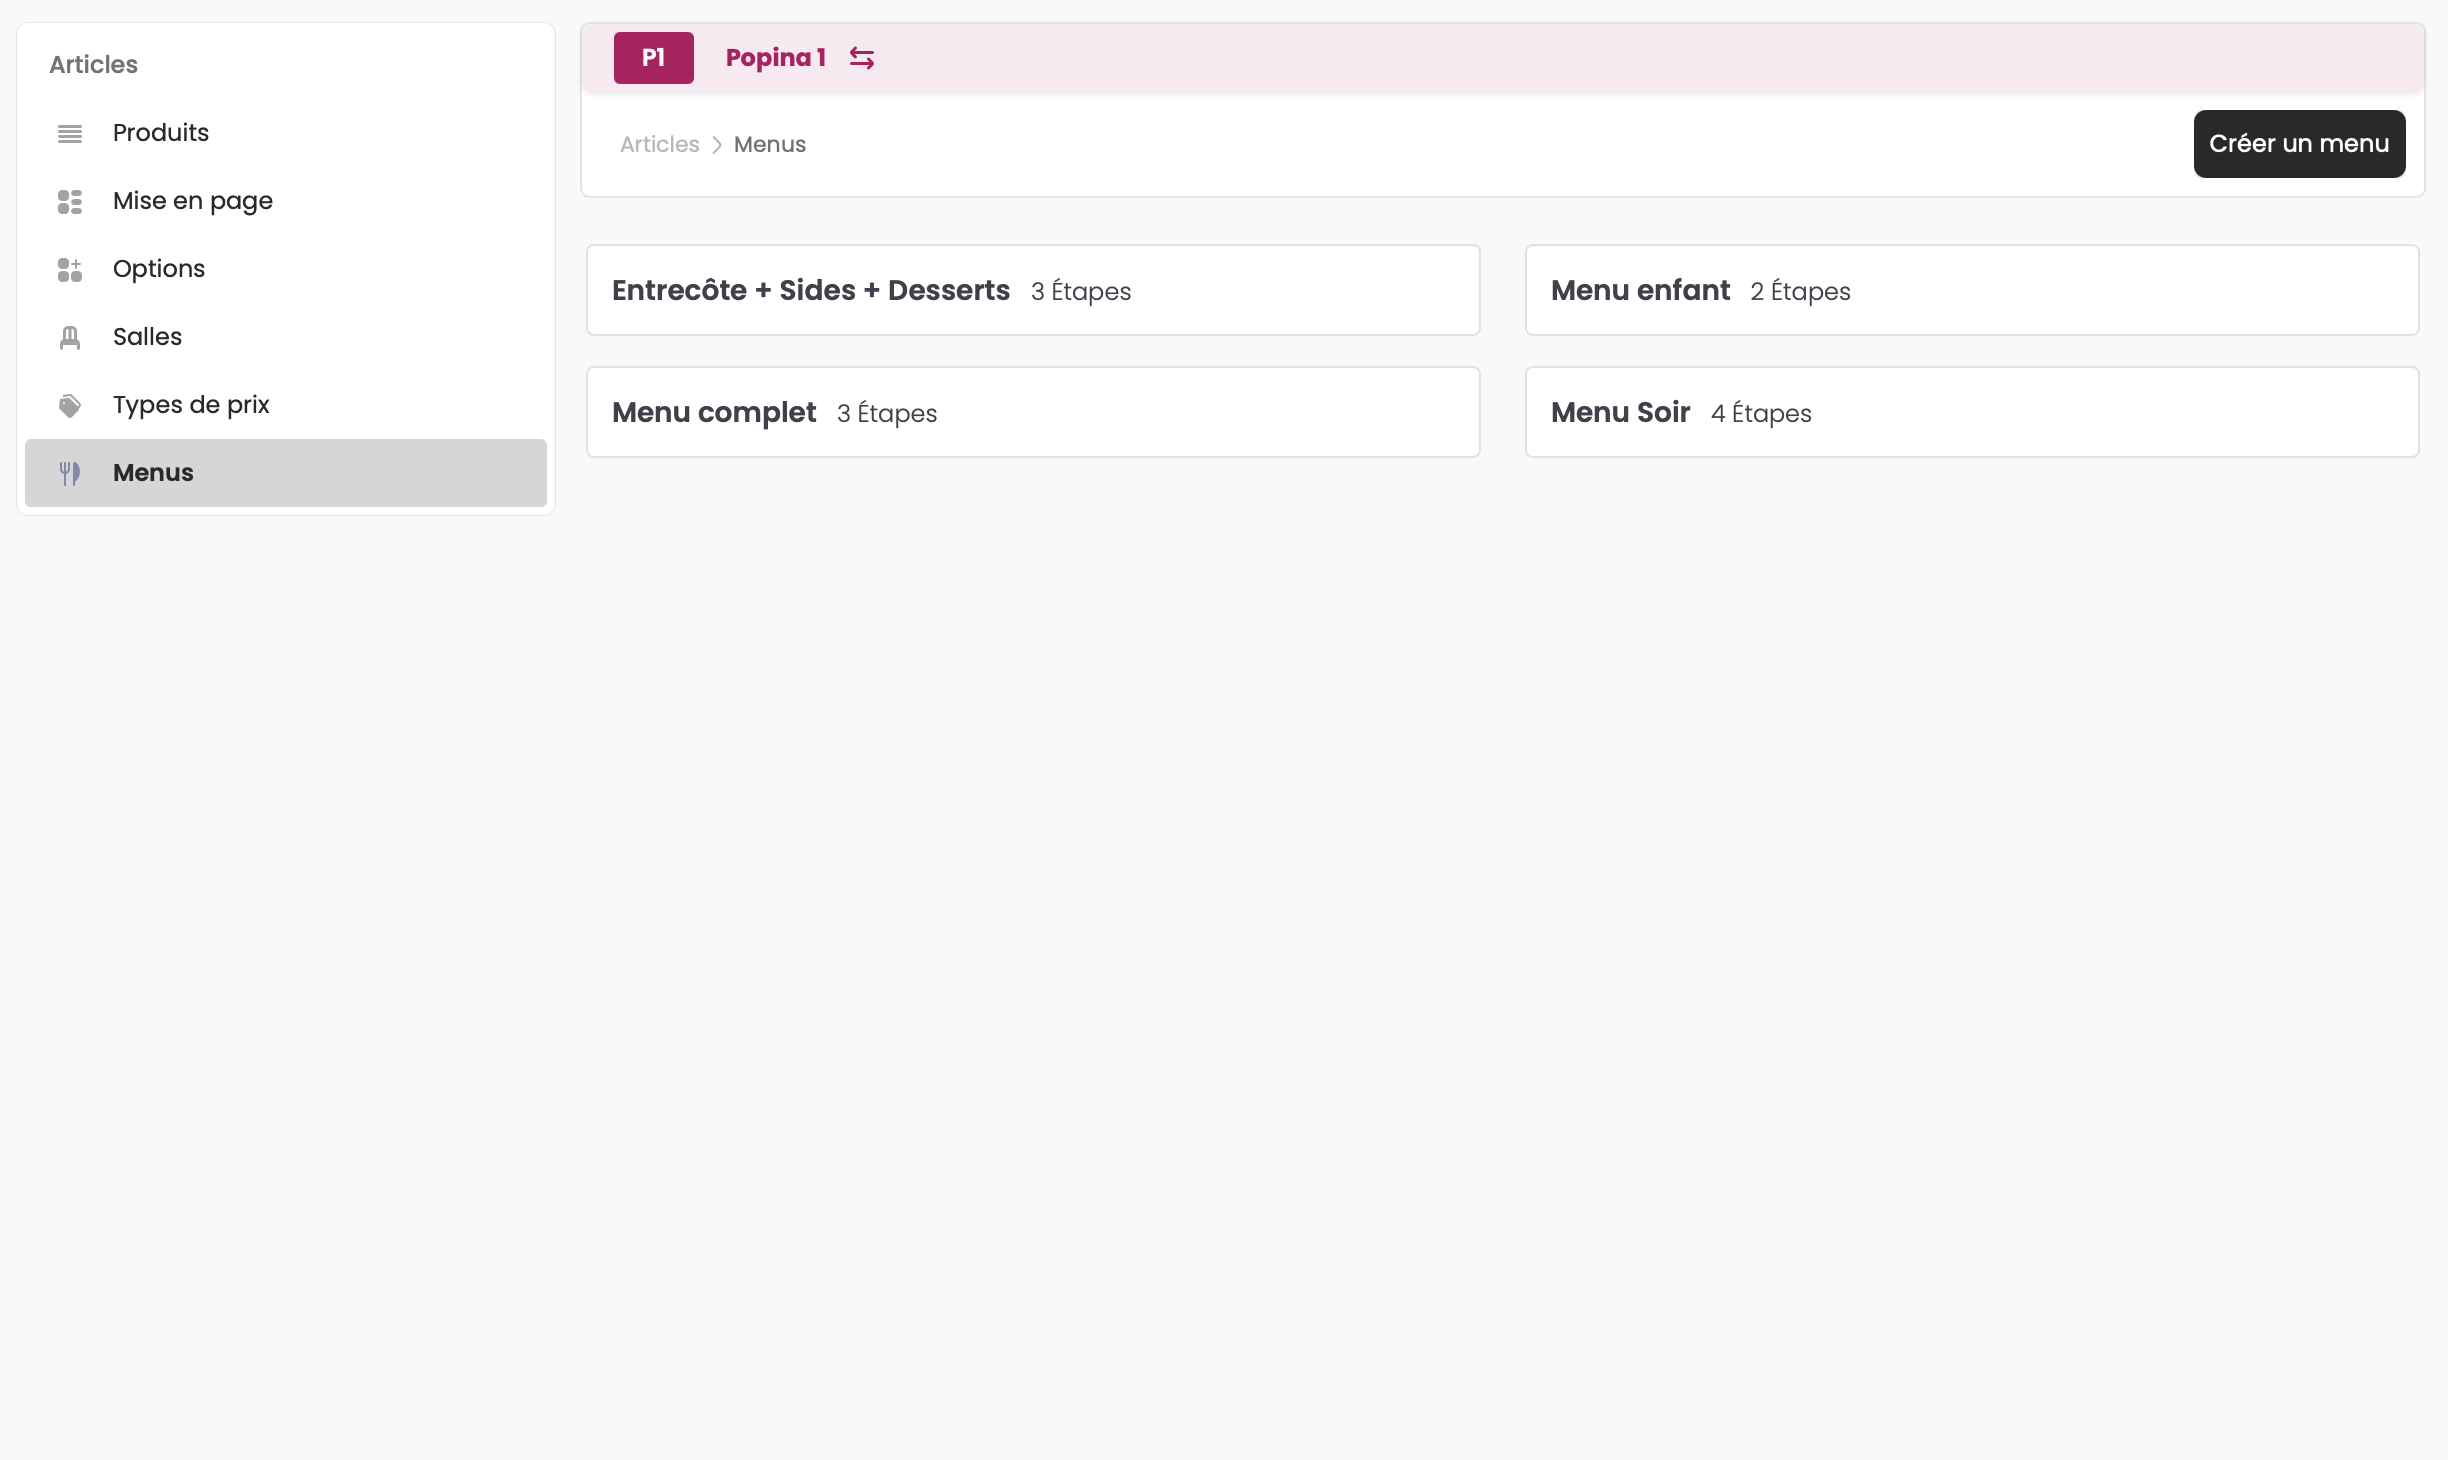Viewport: 2448px width, 1460px height.
Task: Go to Mise en page section
Action: [192, 201]
